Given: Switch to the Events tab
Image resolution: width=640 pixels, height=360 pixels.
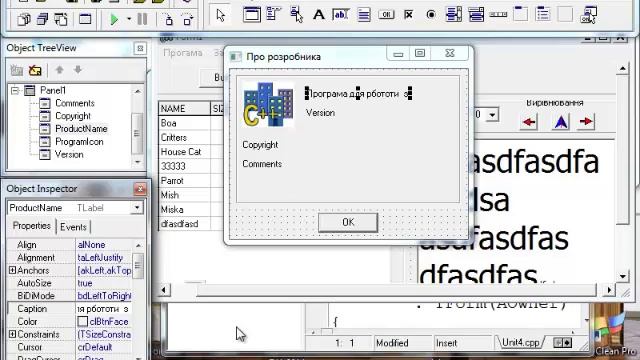Looking at the screenshot, I should 73,227.
